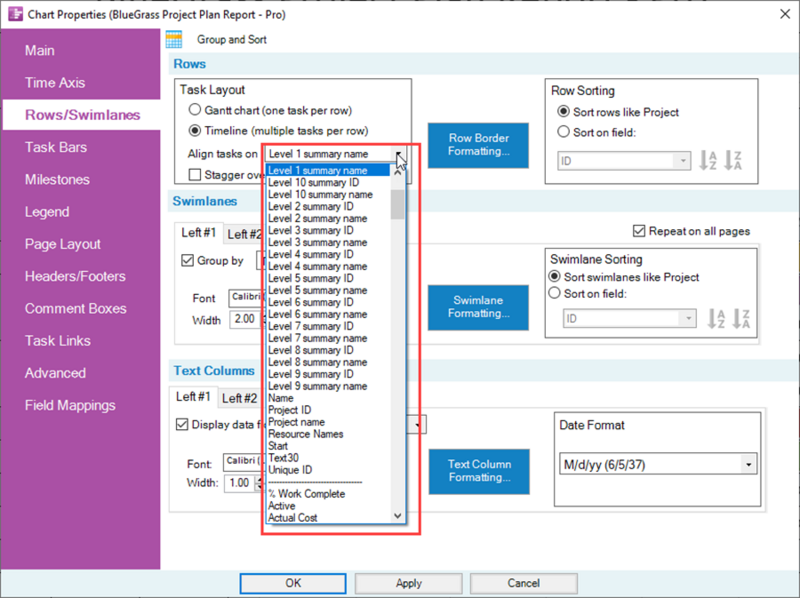Screen dimensions: 800x598
Task: Open Row Sorting field ID dropdown
Action: (x=683, y=161)
